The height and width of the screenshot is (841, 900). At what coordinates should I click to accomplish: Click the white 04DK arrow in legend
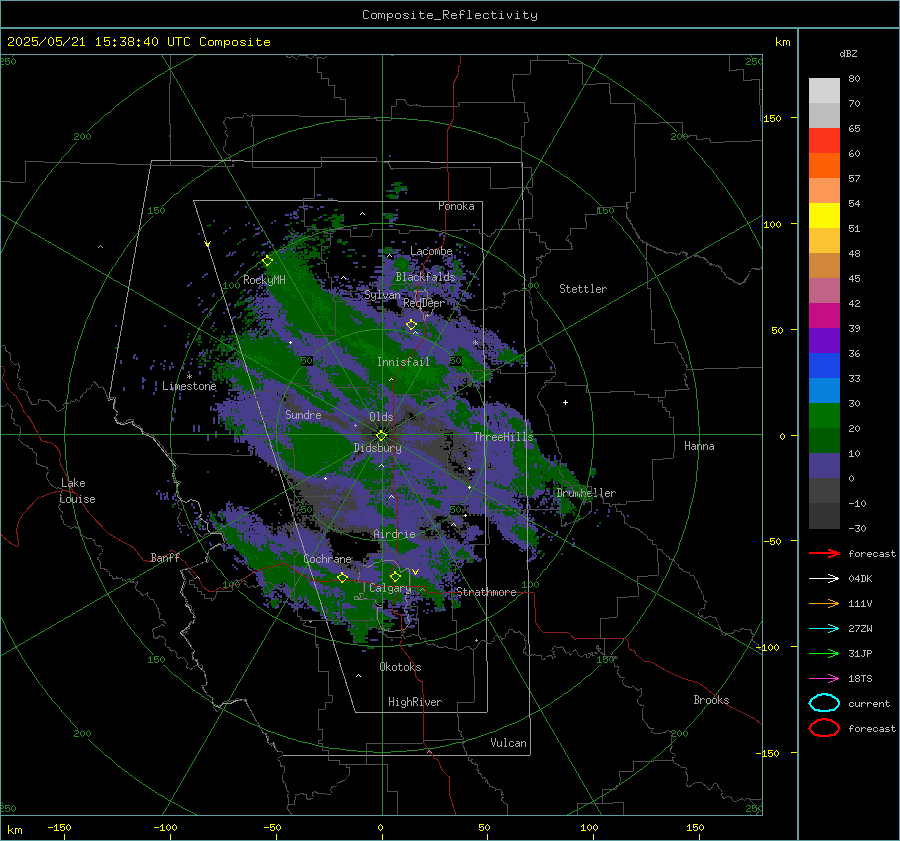824,578
